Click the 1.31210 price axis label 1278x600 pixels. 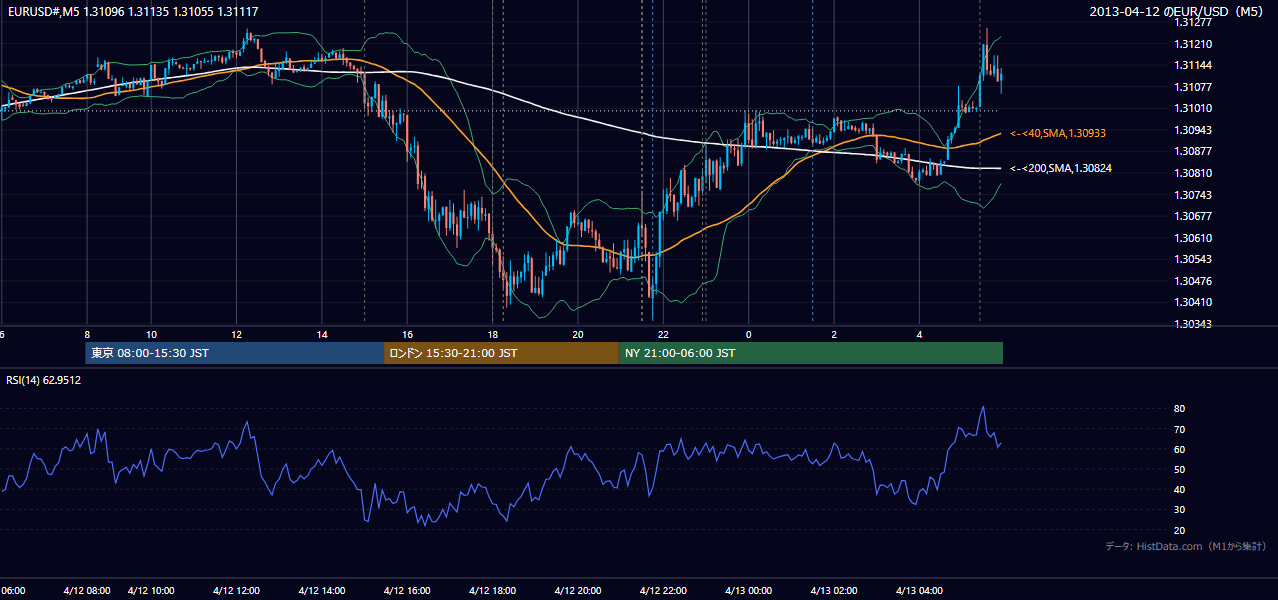pos(1194,44)
